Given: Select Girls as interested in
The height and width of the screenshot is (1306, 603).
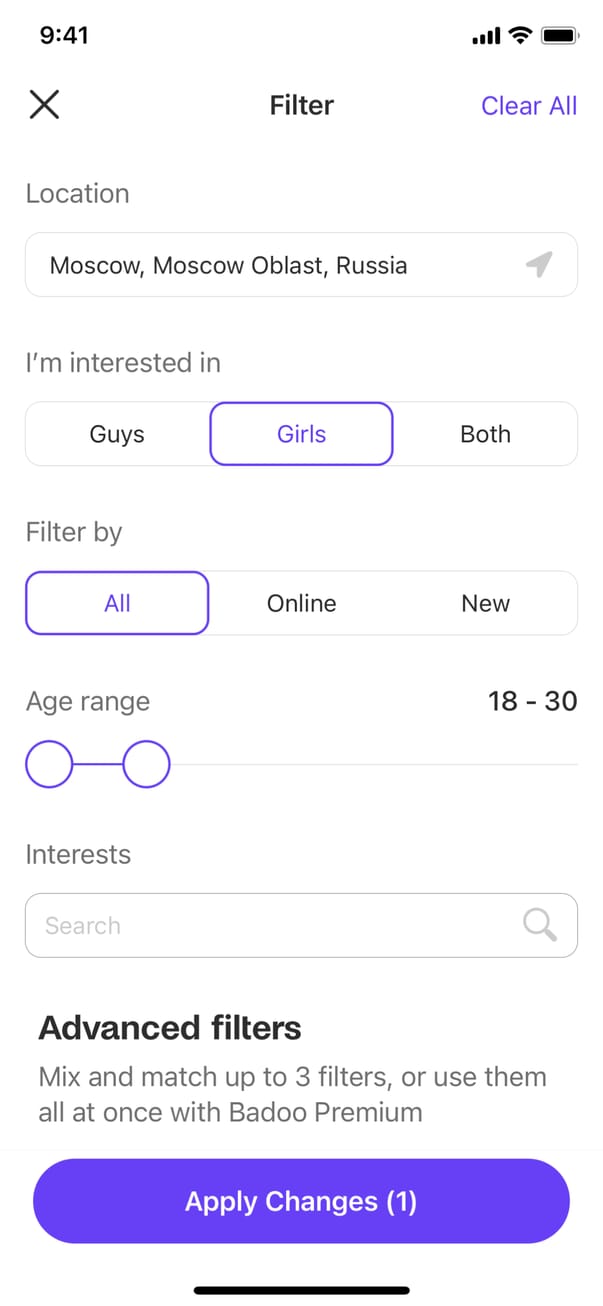Looking at the screenshot, I should 301,434.
